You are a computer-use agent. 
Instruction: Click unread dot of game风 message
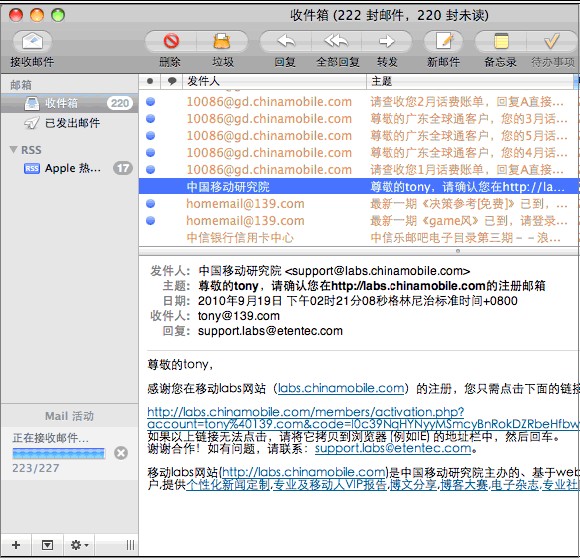[151, 220]
